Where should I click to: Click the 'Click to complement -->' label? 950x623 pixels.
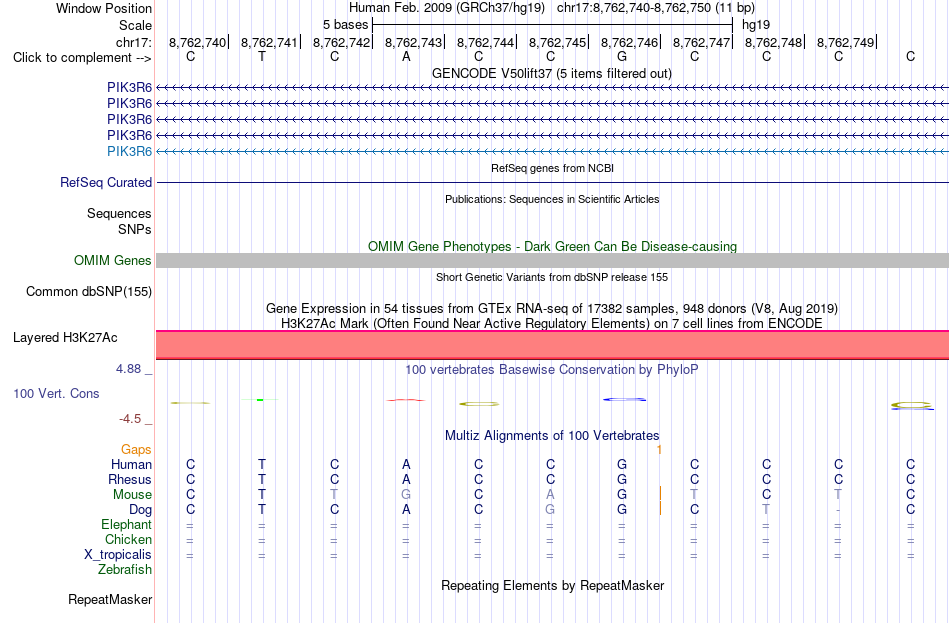pyautogui.click(x=82, y=58)
